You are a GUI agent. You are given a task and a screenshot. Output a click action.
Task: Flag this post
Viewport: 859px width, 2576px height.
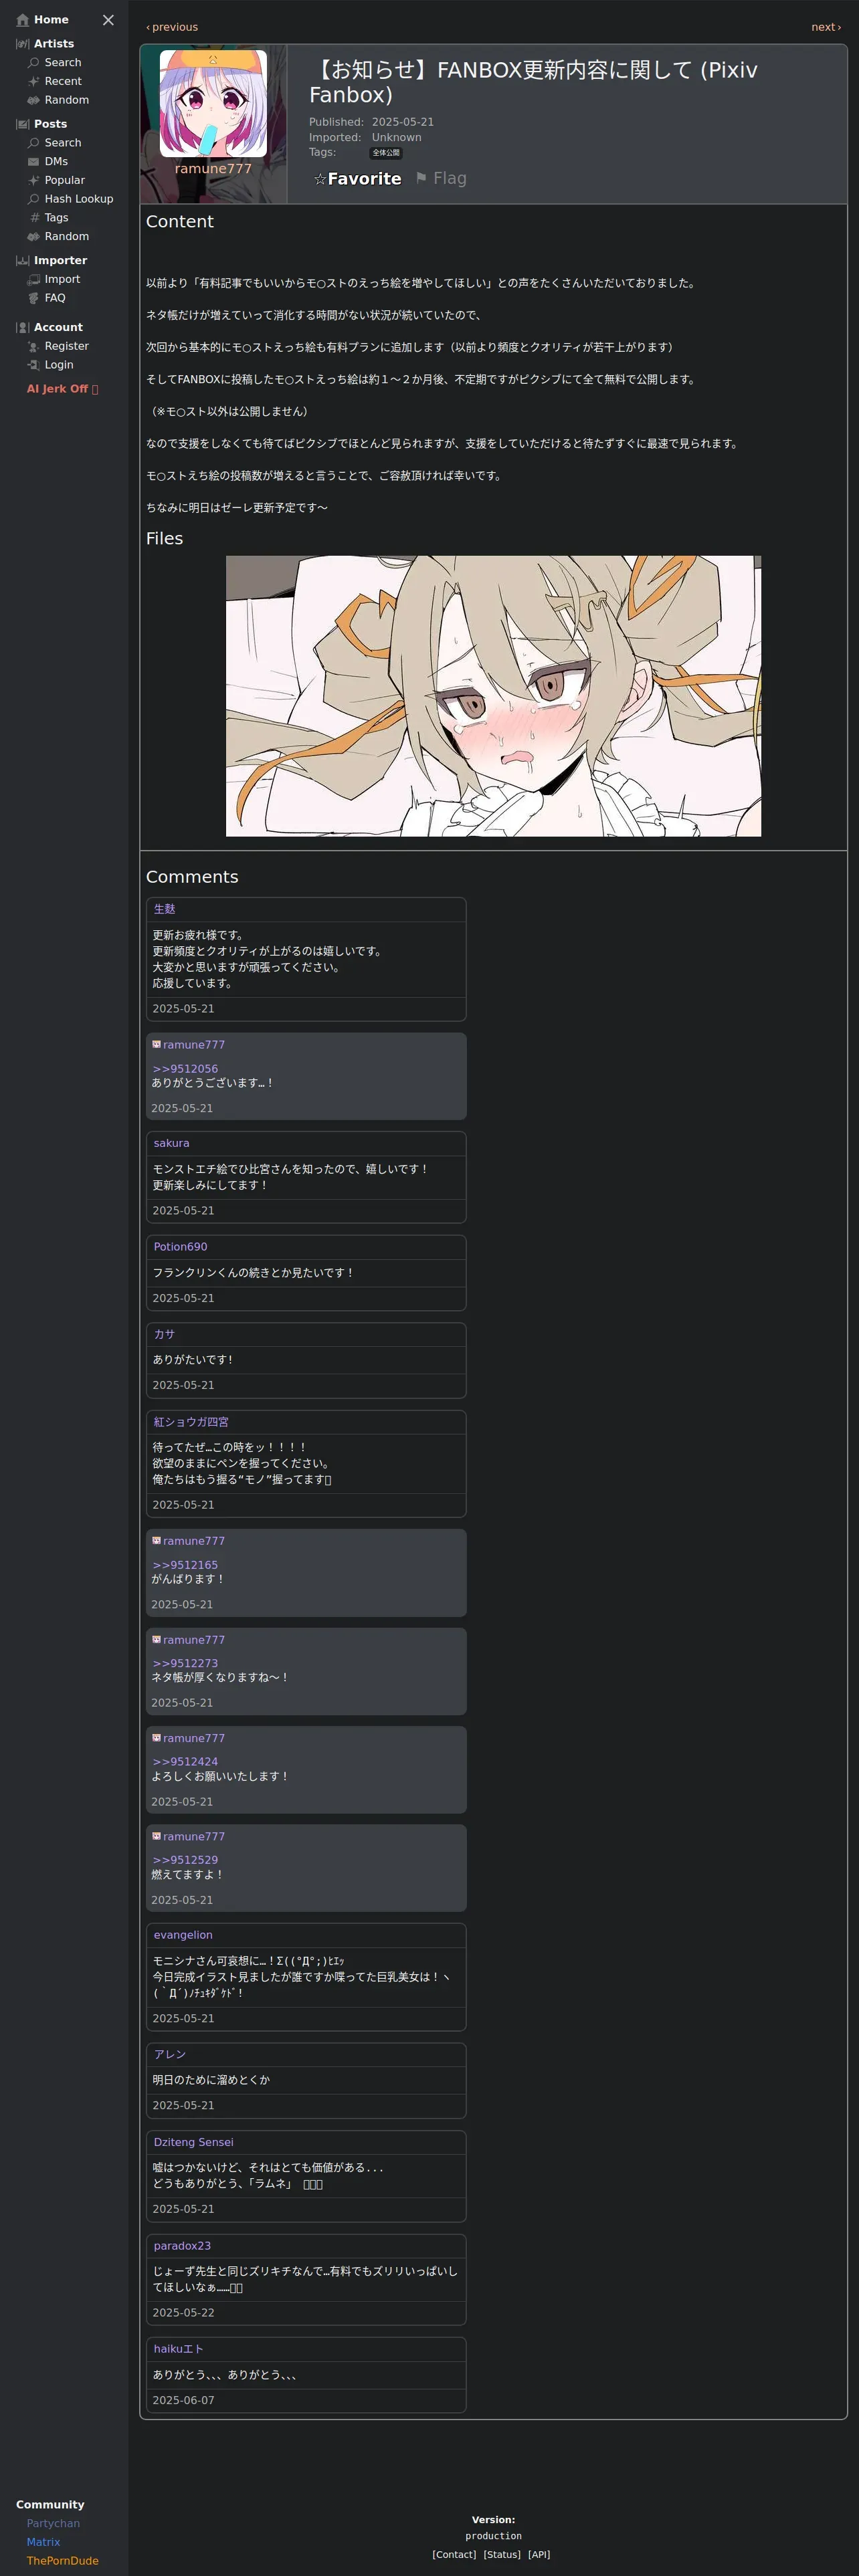(441, 179)
